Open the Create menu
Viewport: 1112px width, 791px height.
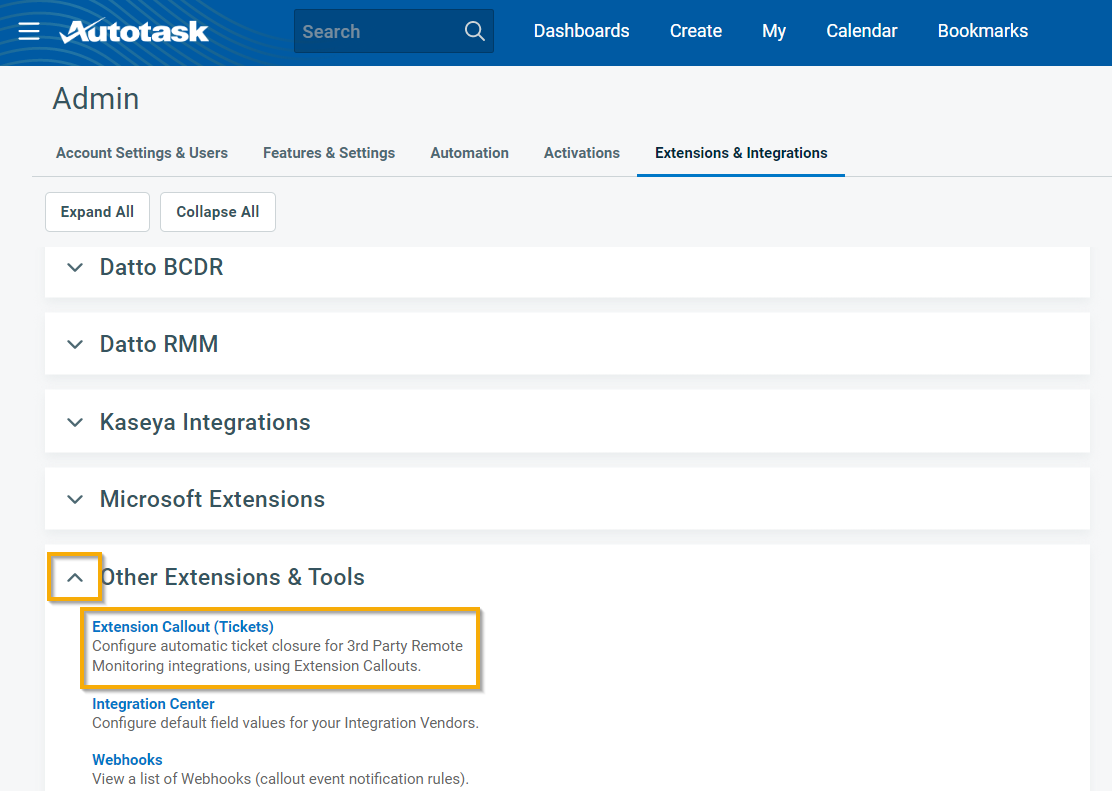[695, 31]
